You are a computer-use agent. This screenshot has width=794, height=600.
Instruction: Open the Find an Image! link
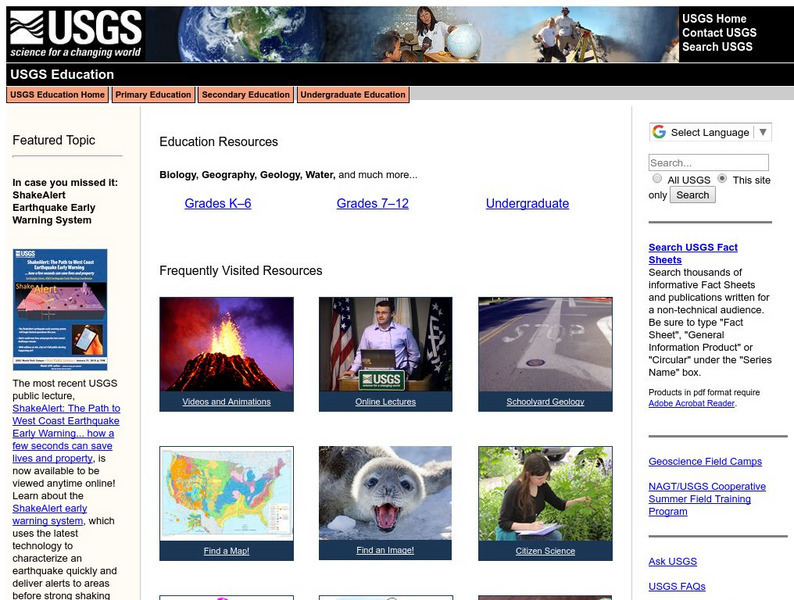(385, 550)
